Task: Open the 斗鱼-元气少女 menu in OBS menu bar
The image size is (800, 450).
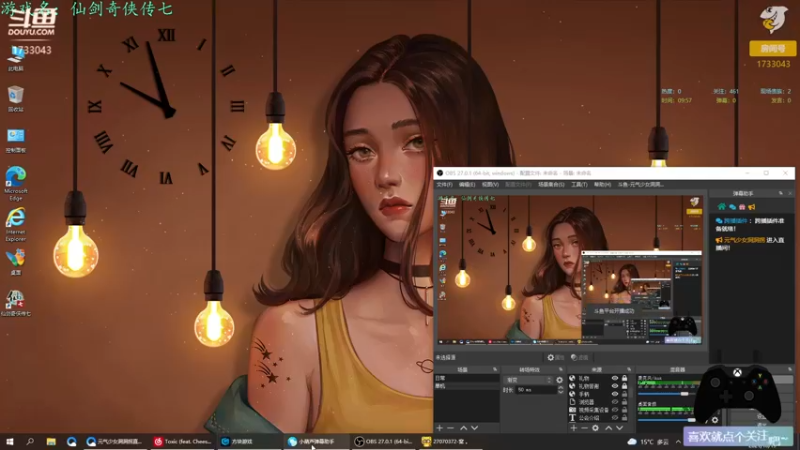Action: pos(640,184)
